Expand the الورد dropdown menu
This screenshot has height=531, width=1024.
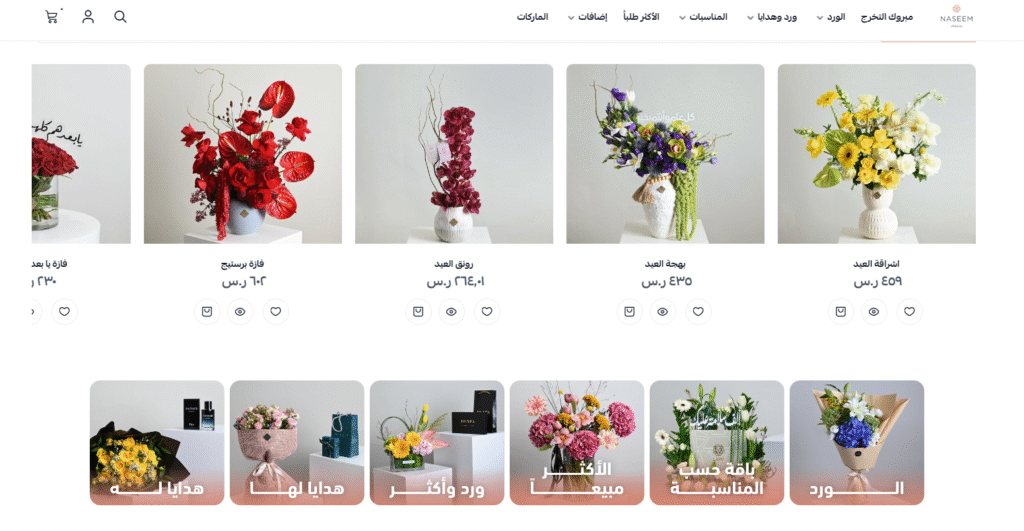pyautogui.click(x=831, y=17)
